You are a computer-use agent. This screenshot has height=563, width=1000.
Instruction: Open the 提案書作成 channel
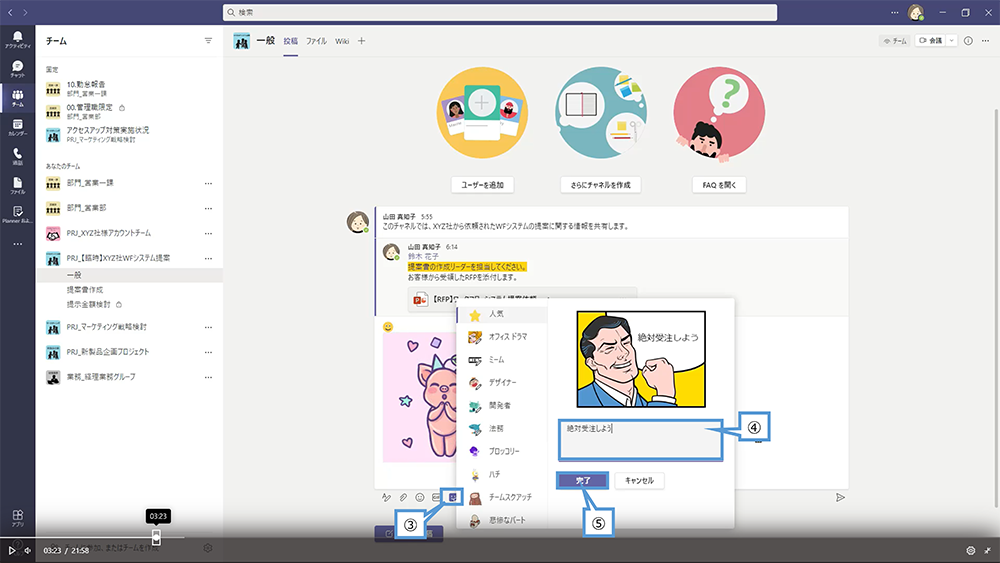tap(85, 289)
